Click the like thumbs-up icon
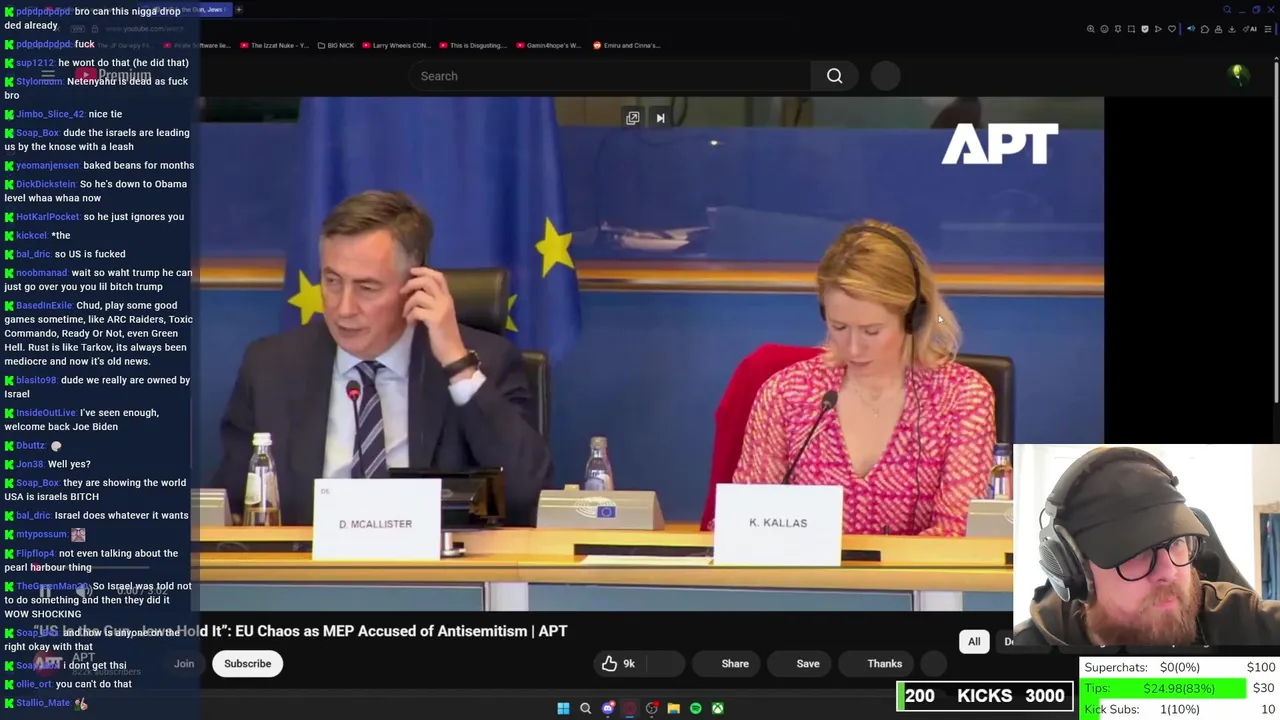The height and width of the screenshot is (720, 1280). [609, 663]
